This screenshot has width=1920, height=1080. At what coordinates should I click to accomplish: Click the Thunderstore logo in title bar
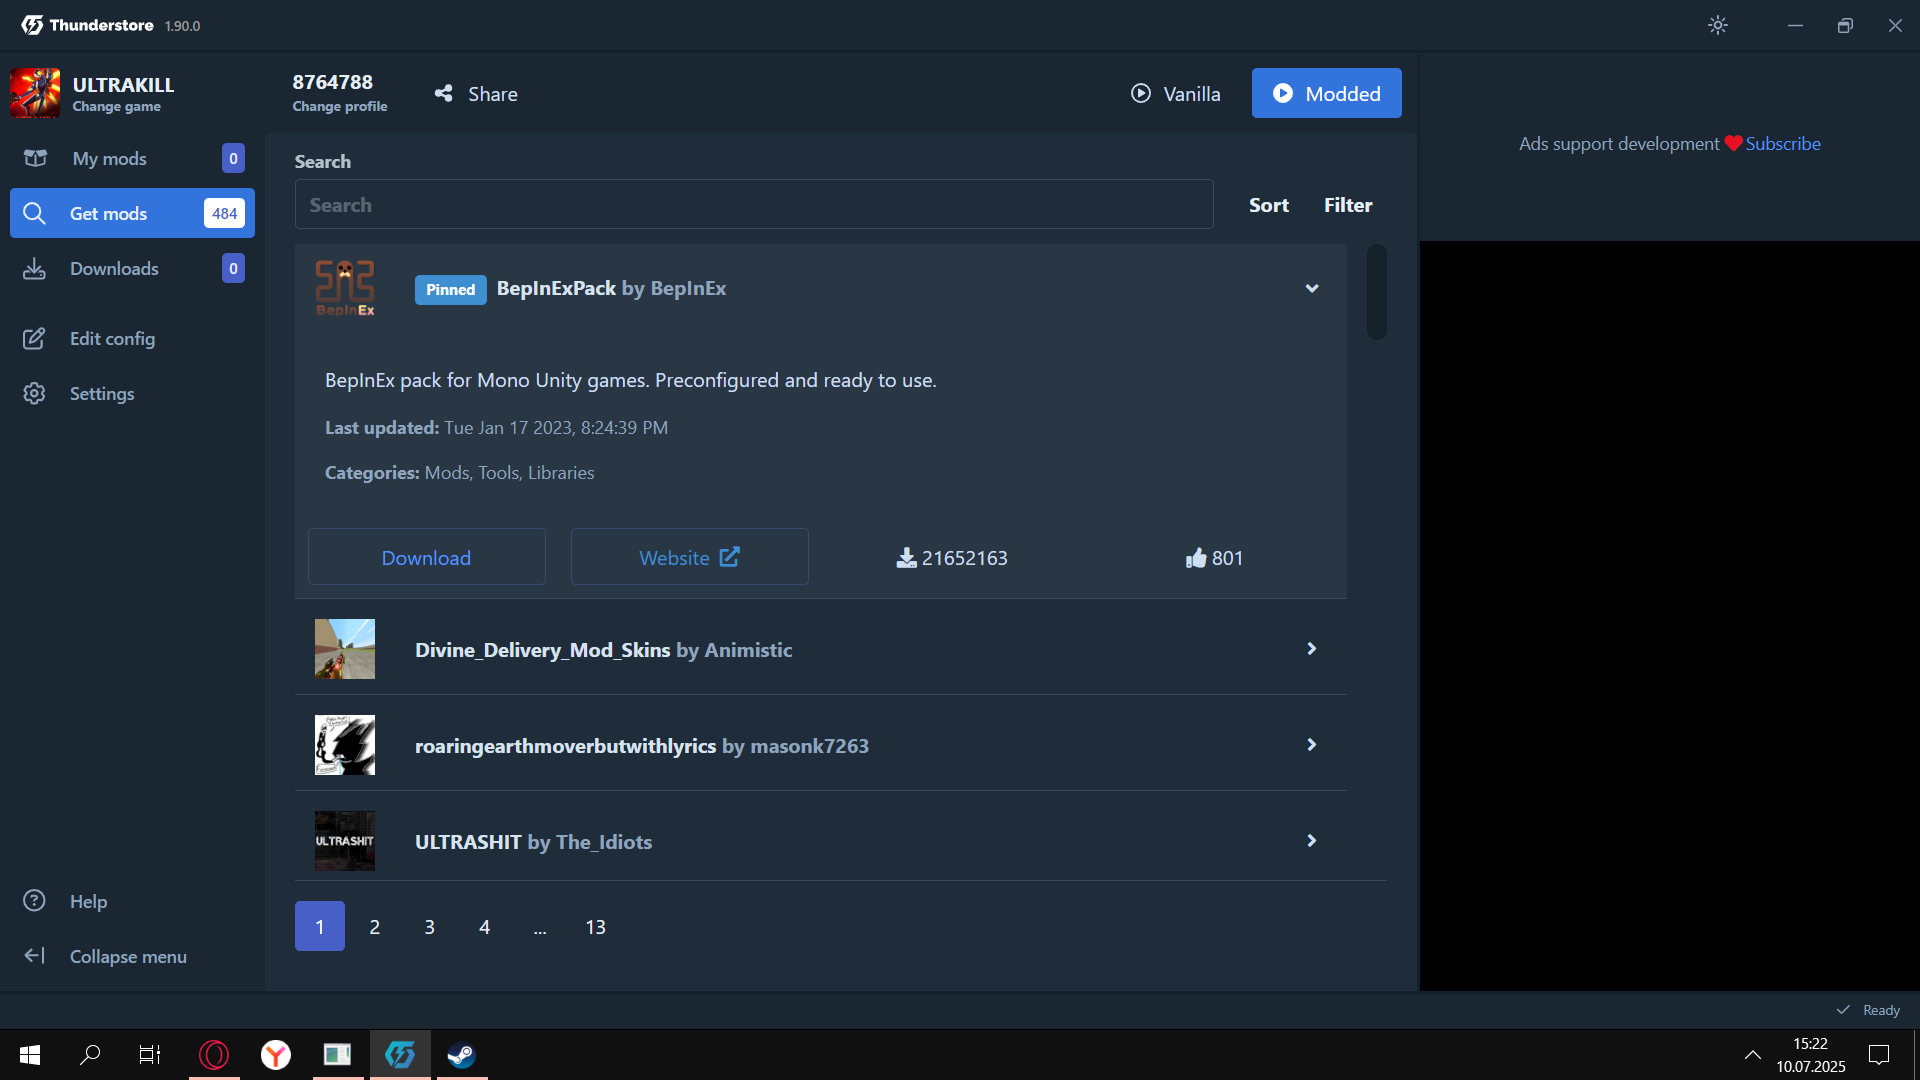(32, 25)
